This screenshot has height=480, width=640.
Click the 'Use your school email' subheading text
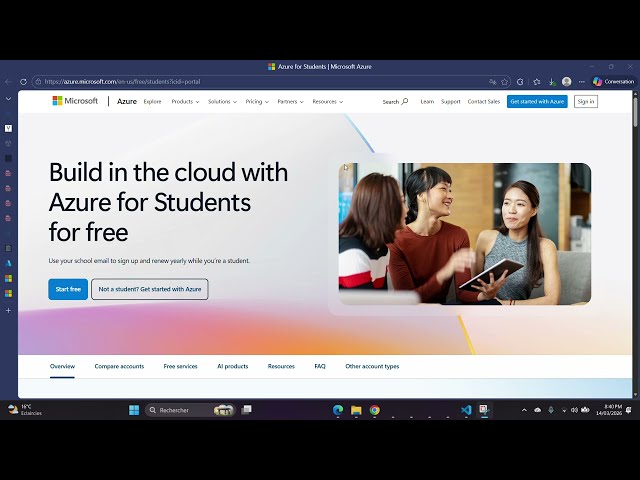coord(149,260)
